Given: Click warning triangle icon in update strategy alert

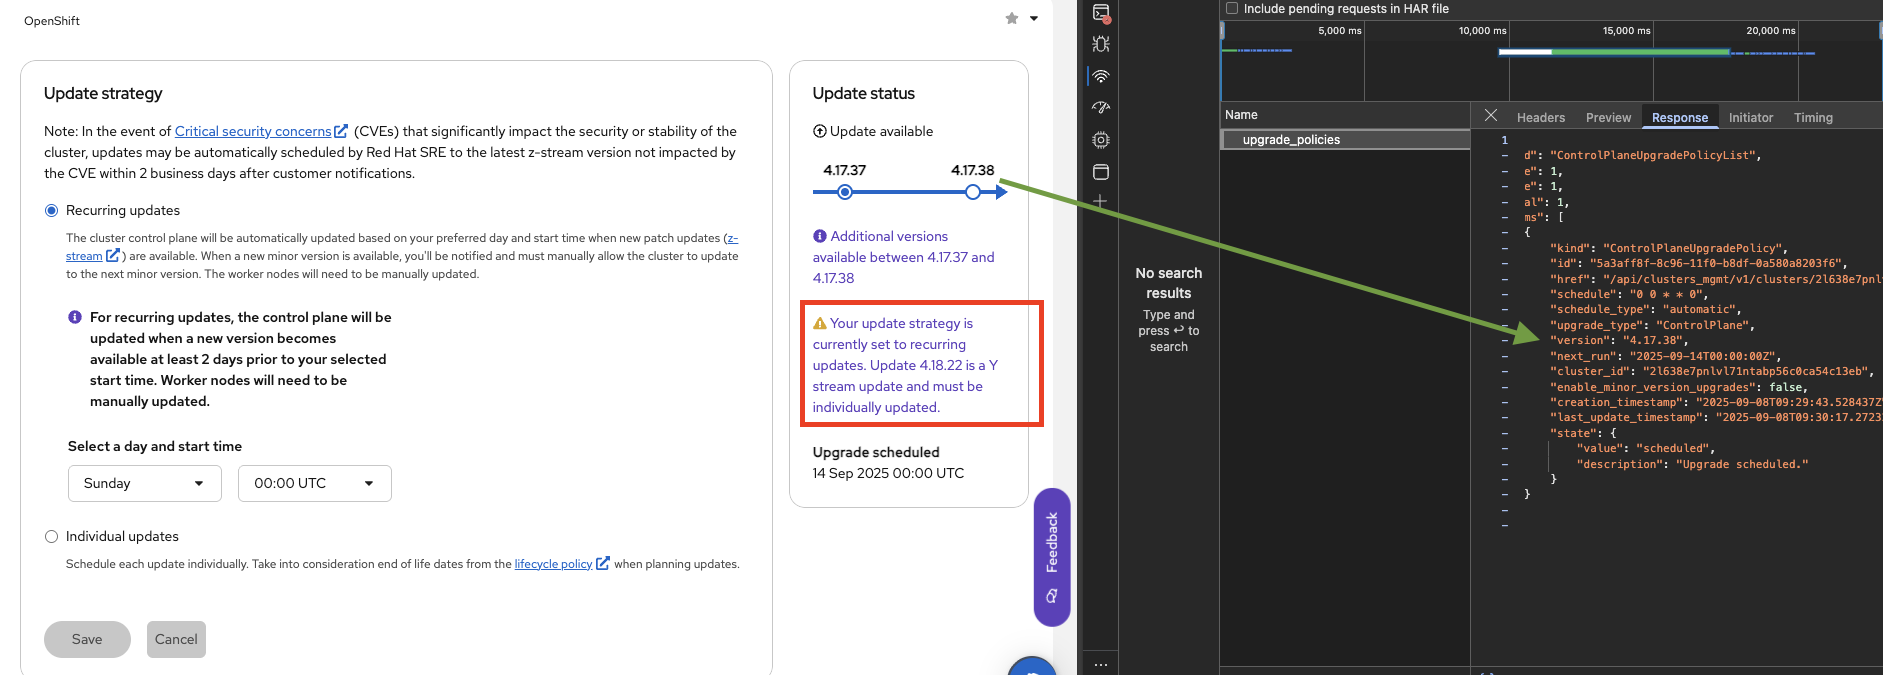Looking at the screenshot, I should point(820,323).
